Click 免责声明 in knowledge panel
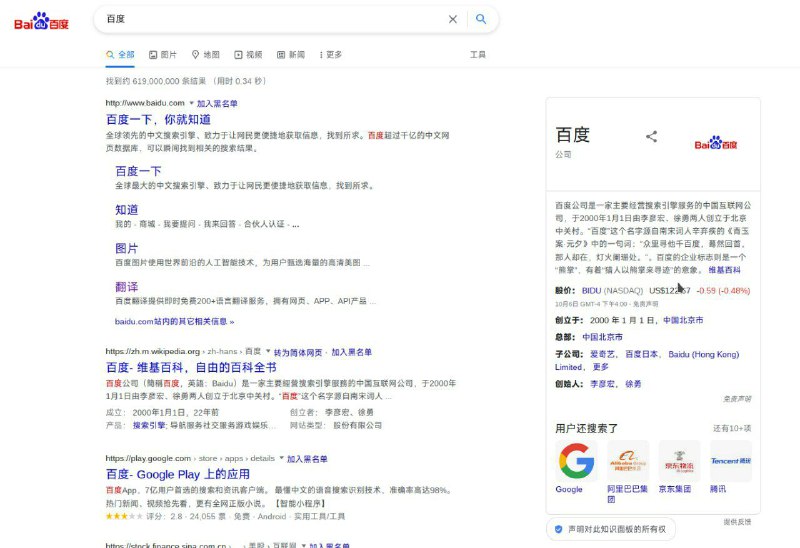 pos(737,398)
